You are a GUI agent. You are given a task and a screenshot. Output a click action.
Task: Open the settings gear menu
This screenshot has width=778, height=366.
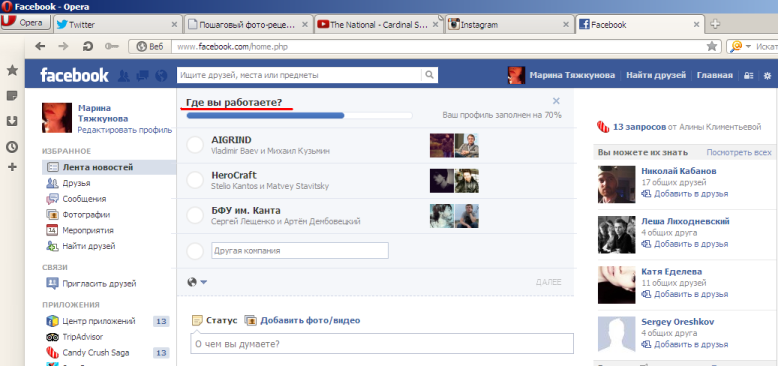coord(767,76)
